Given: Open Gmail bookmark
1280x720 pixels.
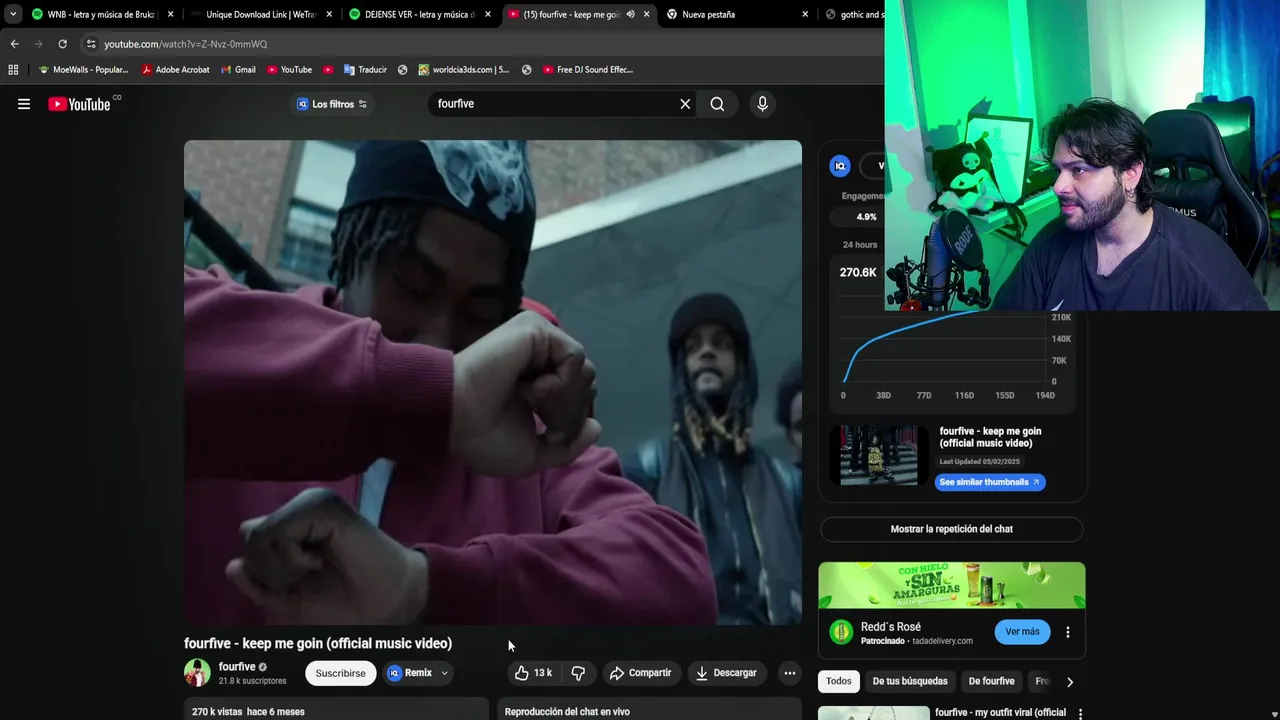Looking at the screenshot, I should tap(238, 70).
